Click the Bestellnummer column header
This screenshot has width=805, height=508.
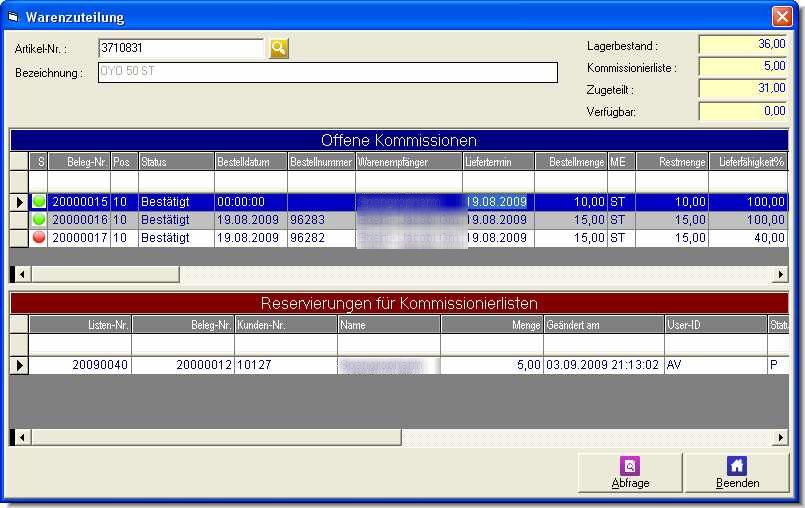pyautogui.click(x=321, y=162)
